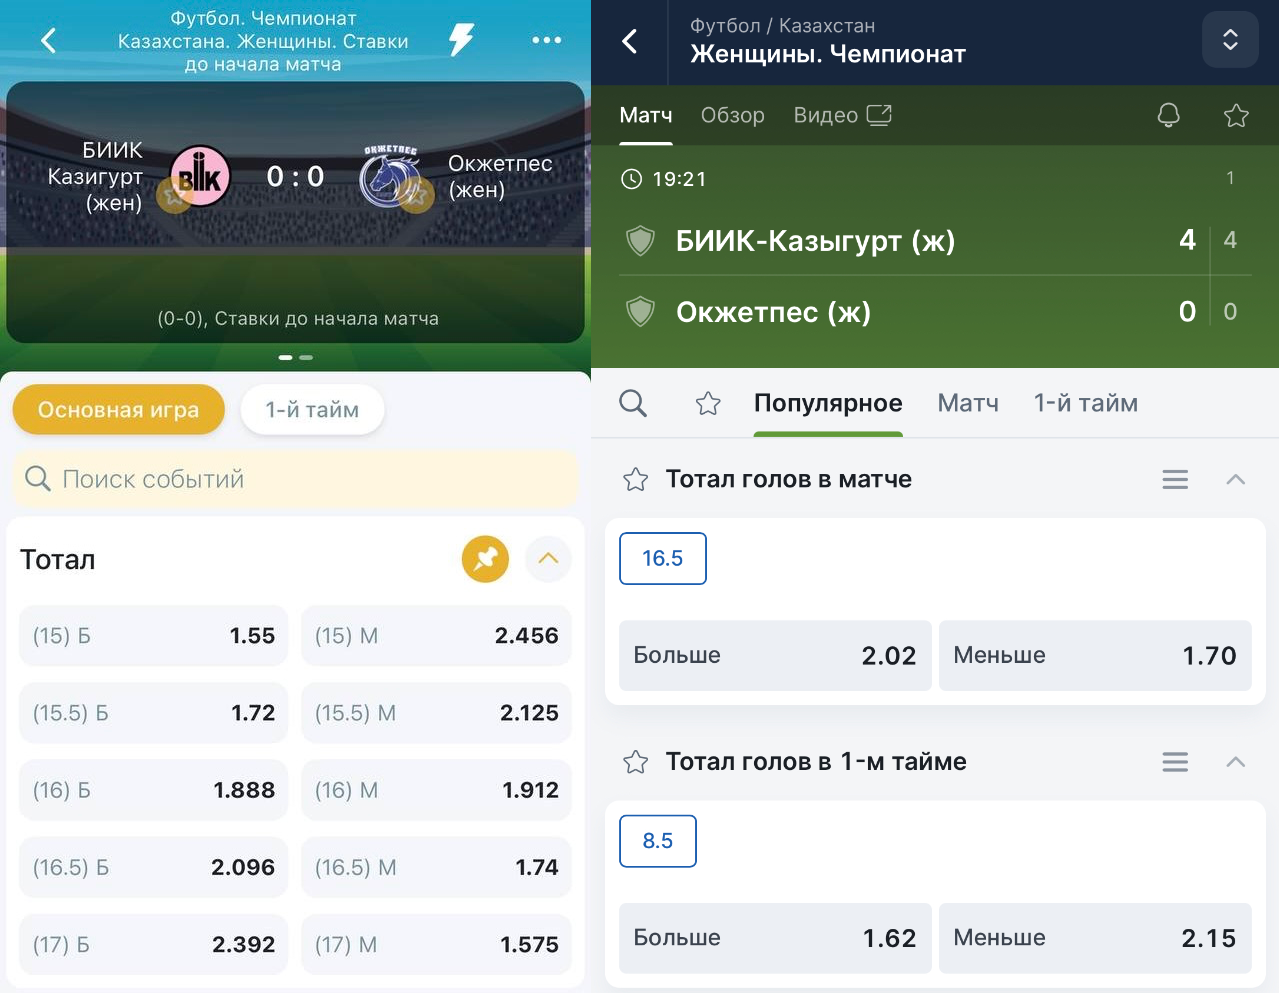Open the Обзор tab

733,116
